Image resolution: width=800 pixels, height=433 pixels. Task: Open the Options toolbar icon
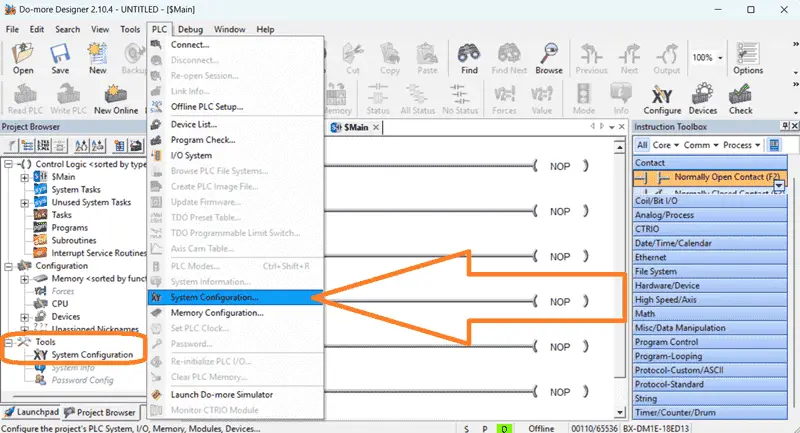748,59
